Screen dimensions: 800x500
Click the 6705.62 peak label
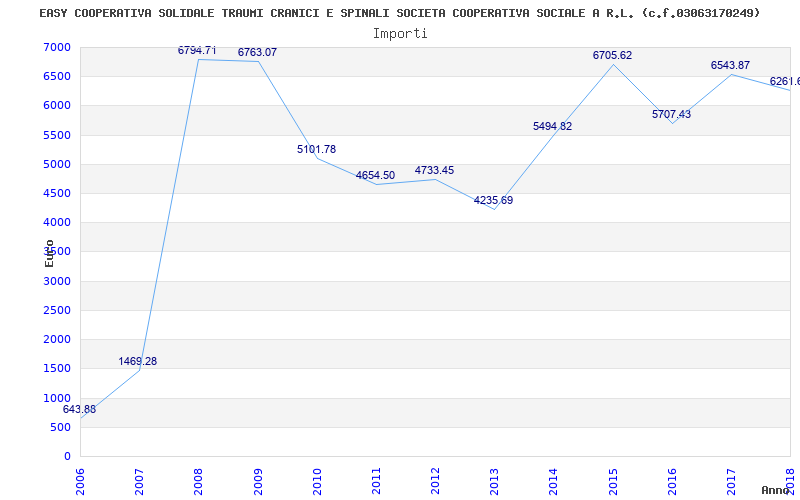[x=612, y=55]
